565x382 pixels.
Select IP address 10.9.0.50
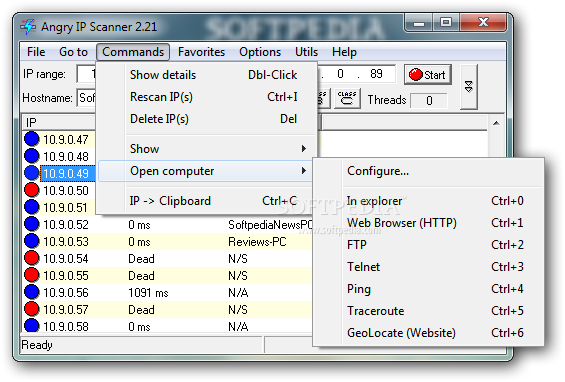pyautogui.click(x=66, y=191)
